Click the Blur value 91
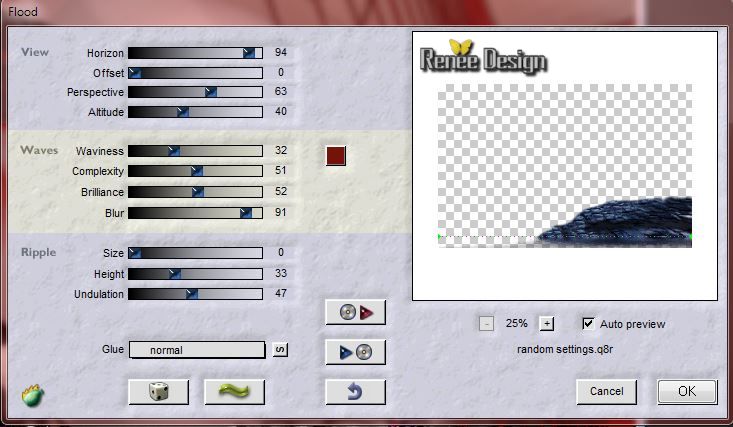This screenshot has width=733, height=427. 280,212
